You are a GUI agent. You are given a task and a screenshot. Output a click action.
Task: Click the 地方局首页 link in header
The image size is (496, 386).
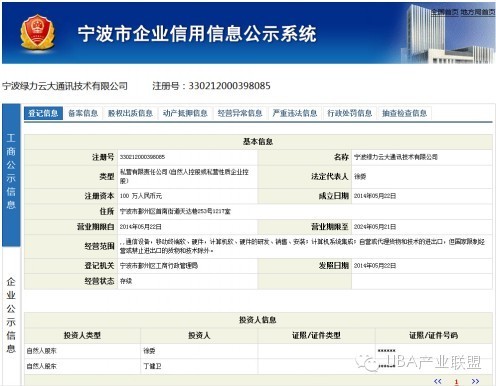point(478,12)
